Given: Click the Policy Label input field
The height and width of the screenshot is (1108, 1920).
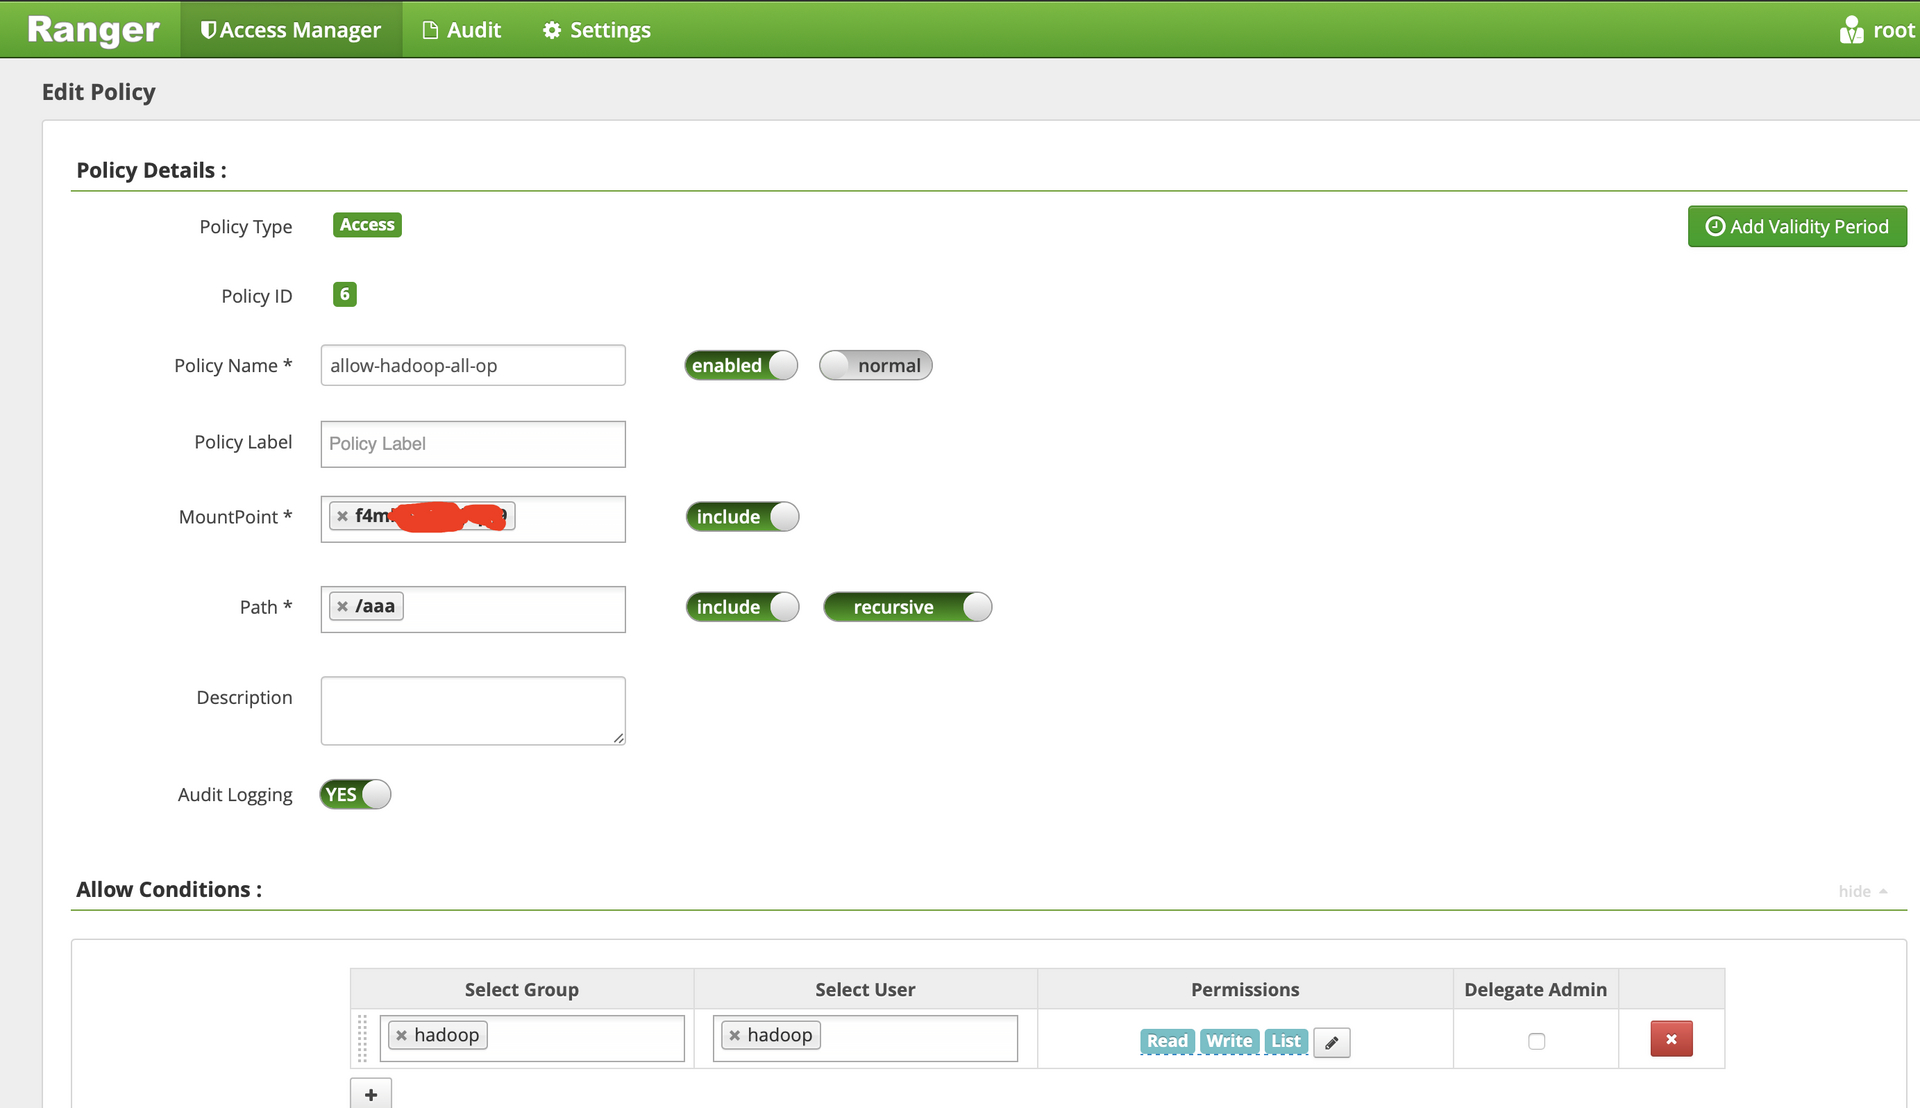Looking at the screenshot, I should (473, 443).
